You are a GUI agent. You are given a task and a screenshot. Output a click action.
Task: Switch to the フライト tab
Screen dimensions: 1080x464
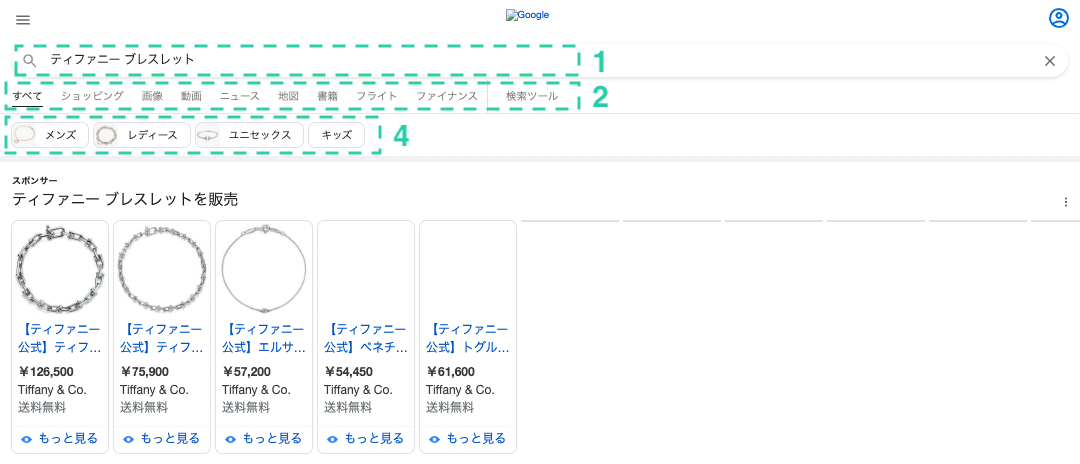tap(377, 96)
